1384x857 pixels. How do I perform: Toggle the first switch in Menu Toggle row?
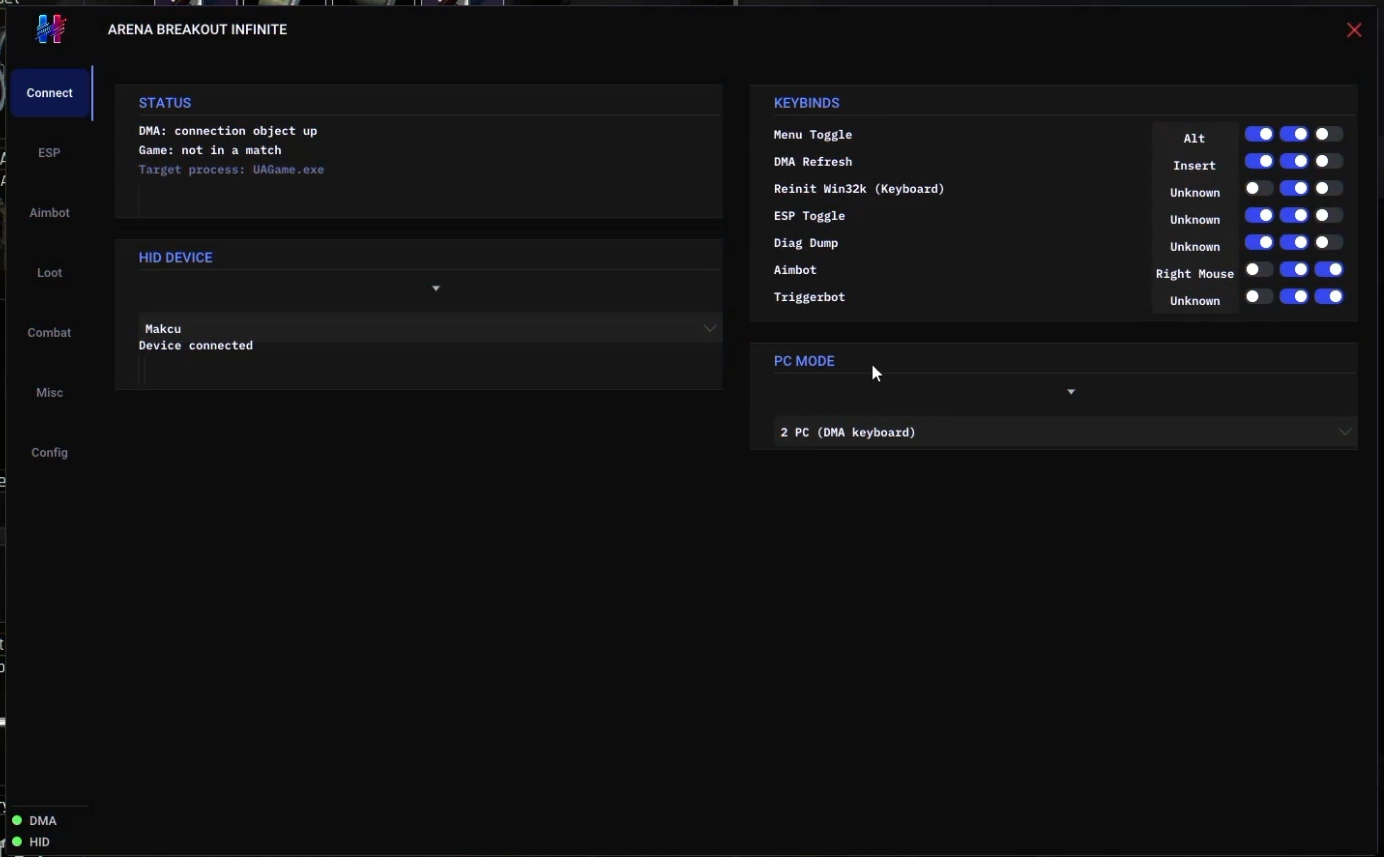(x=1259, y=134)
